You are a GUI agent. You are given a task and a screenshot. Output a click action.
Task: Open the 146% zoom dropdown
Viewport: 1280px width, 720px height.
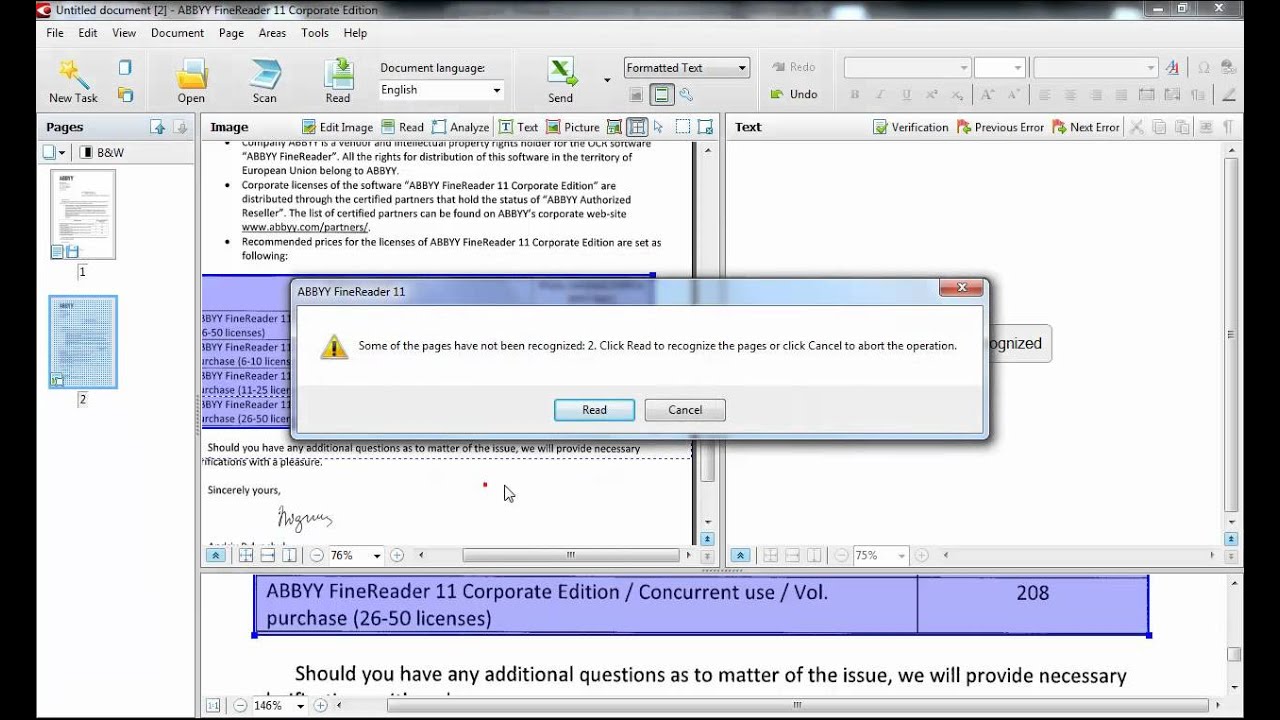pyautogui.click(x=301, y=706)
